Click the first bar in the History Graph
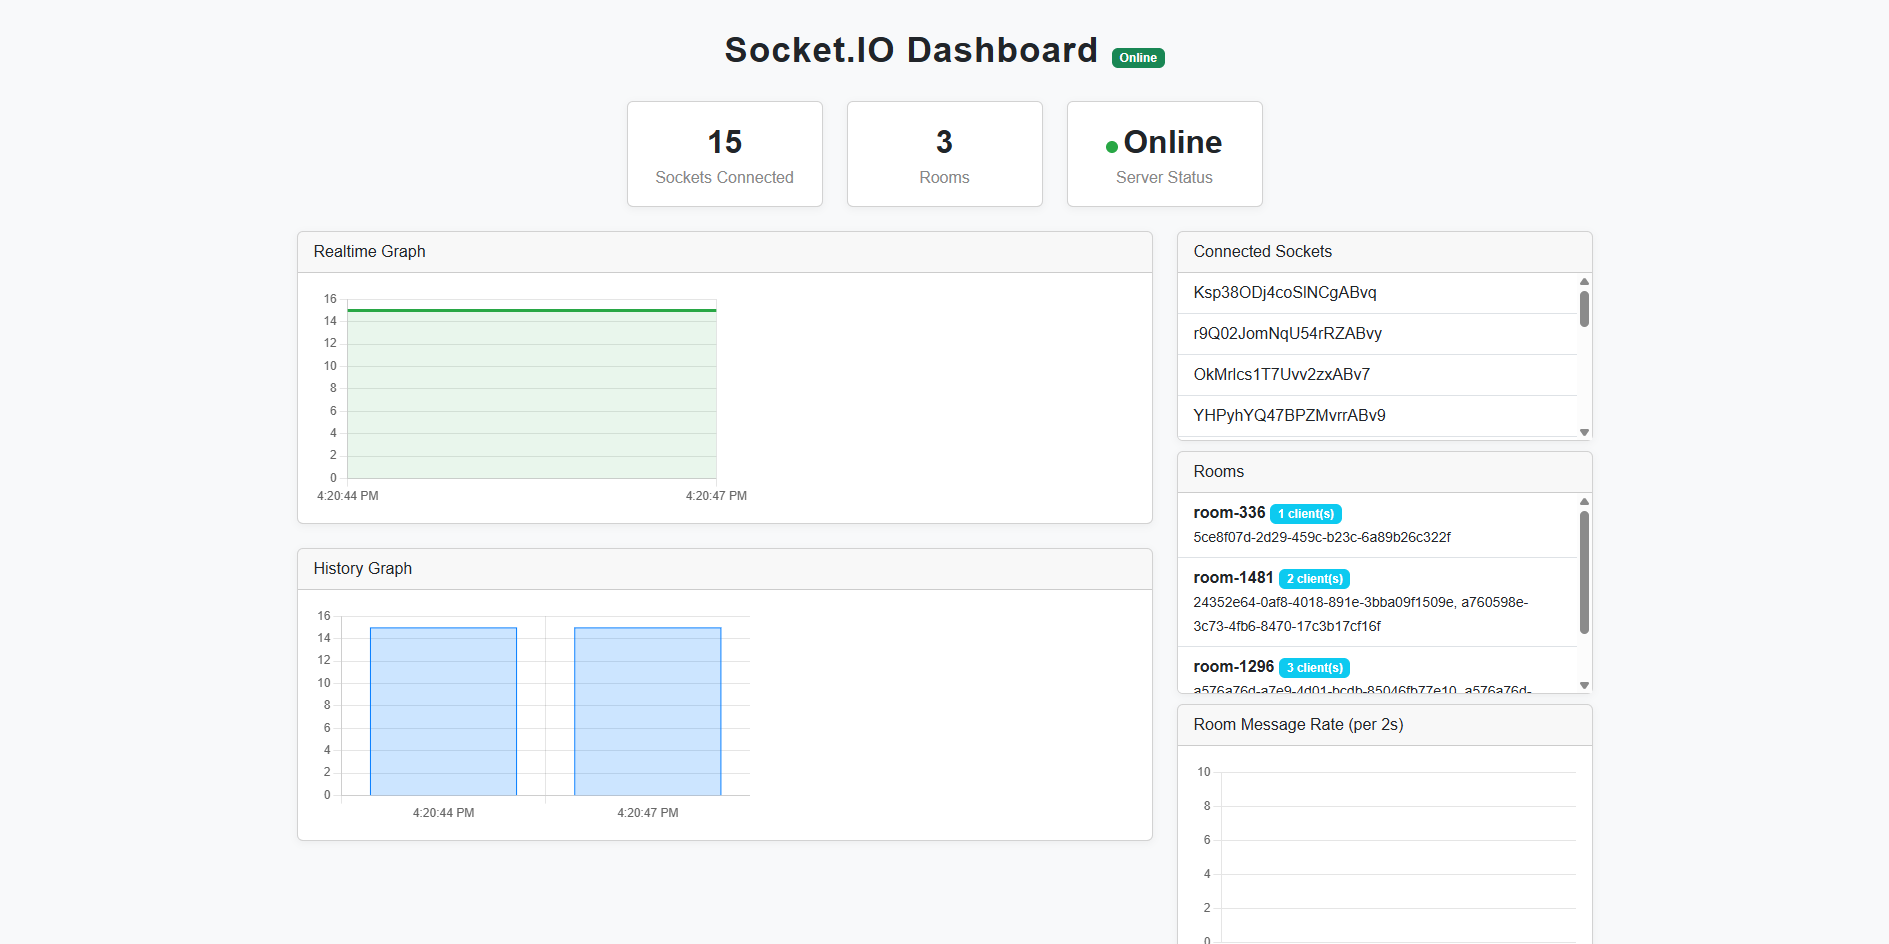This screenshot has width=1889, height=944. [443, 710]
